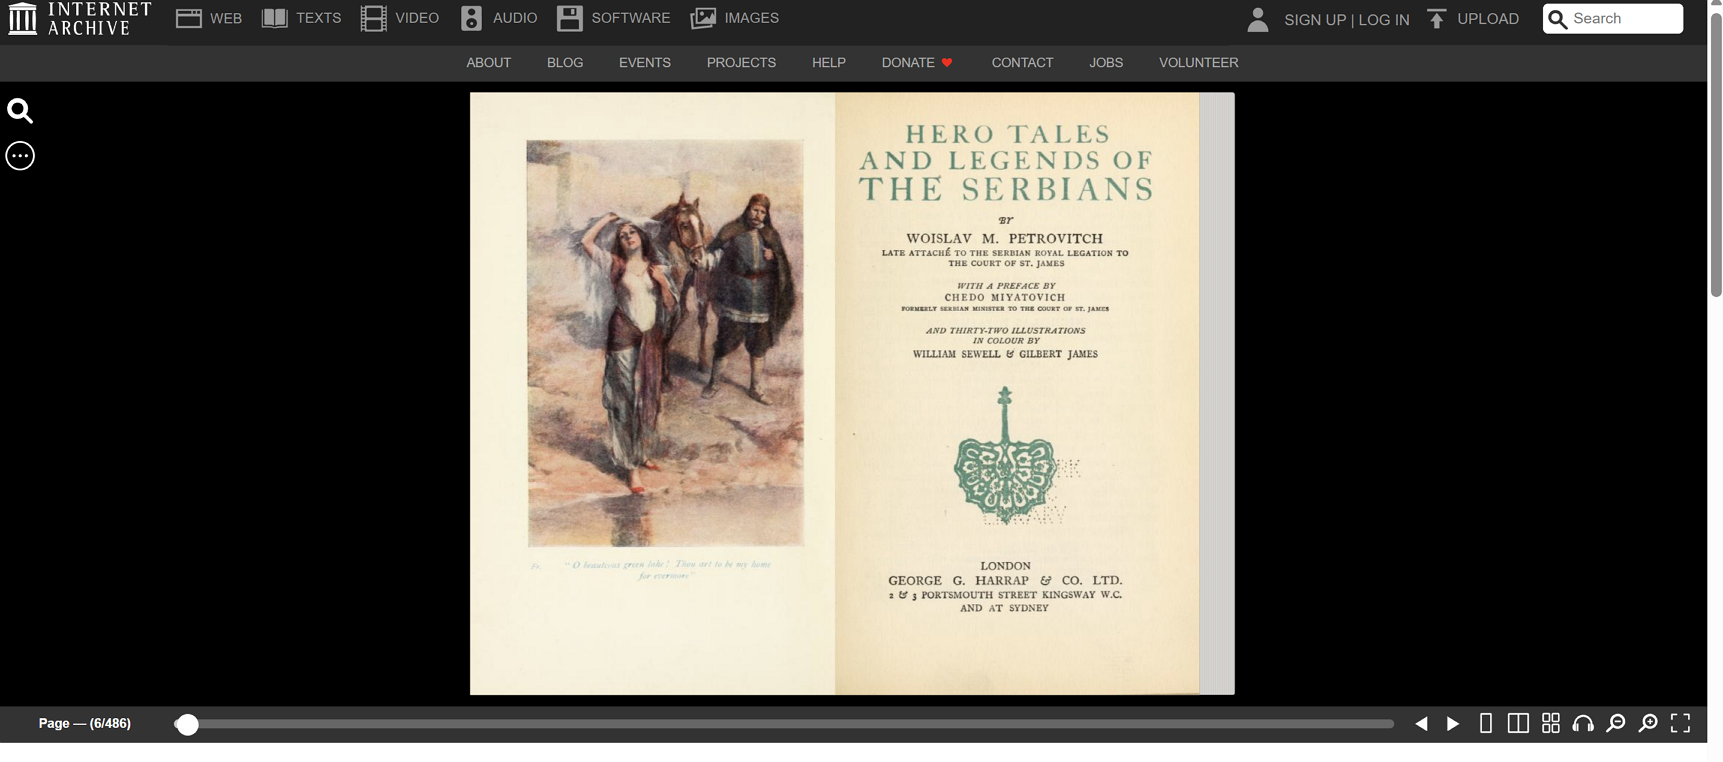Open the Software media menu

pos(613,18)
